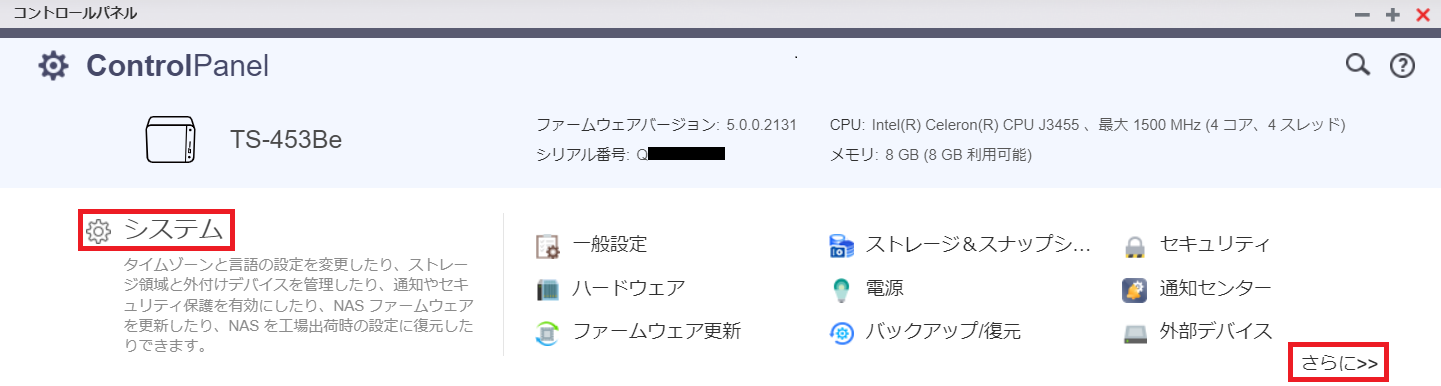Screen dimensions: 1441x386
Task: Click the 一般設定 icon
Action: coord(547,245)
